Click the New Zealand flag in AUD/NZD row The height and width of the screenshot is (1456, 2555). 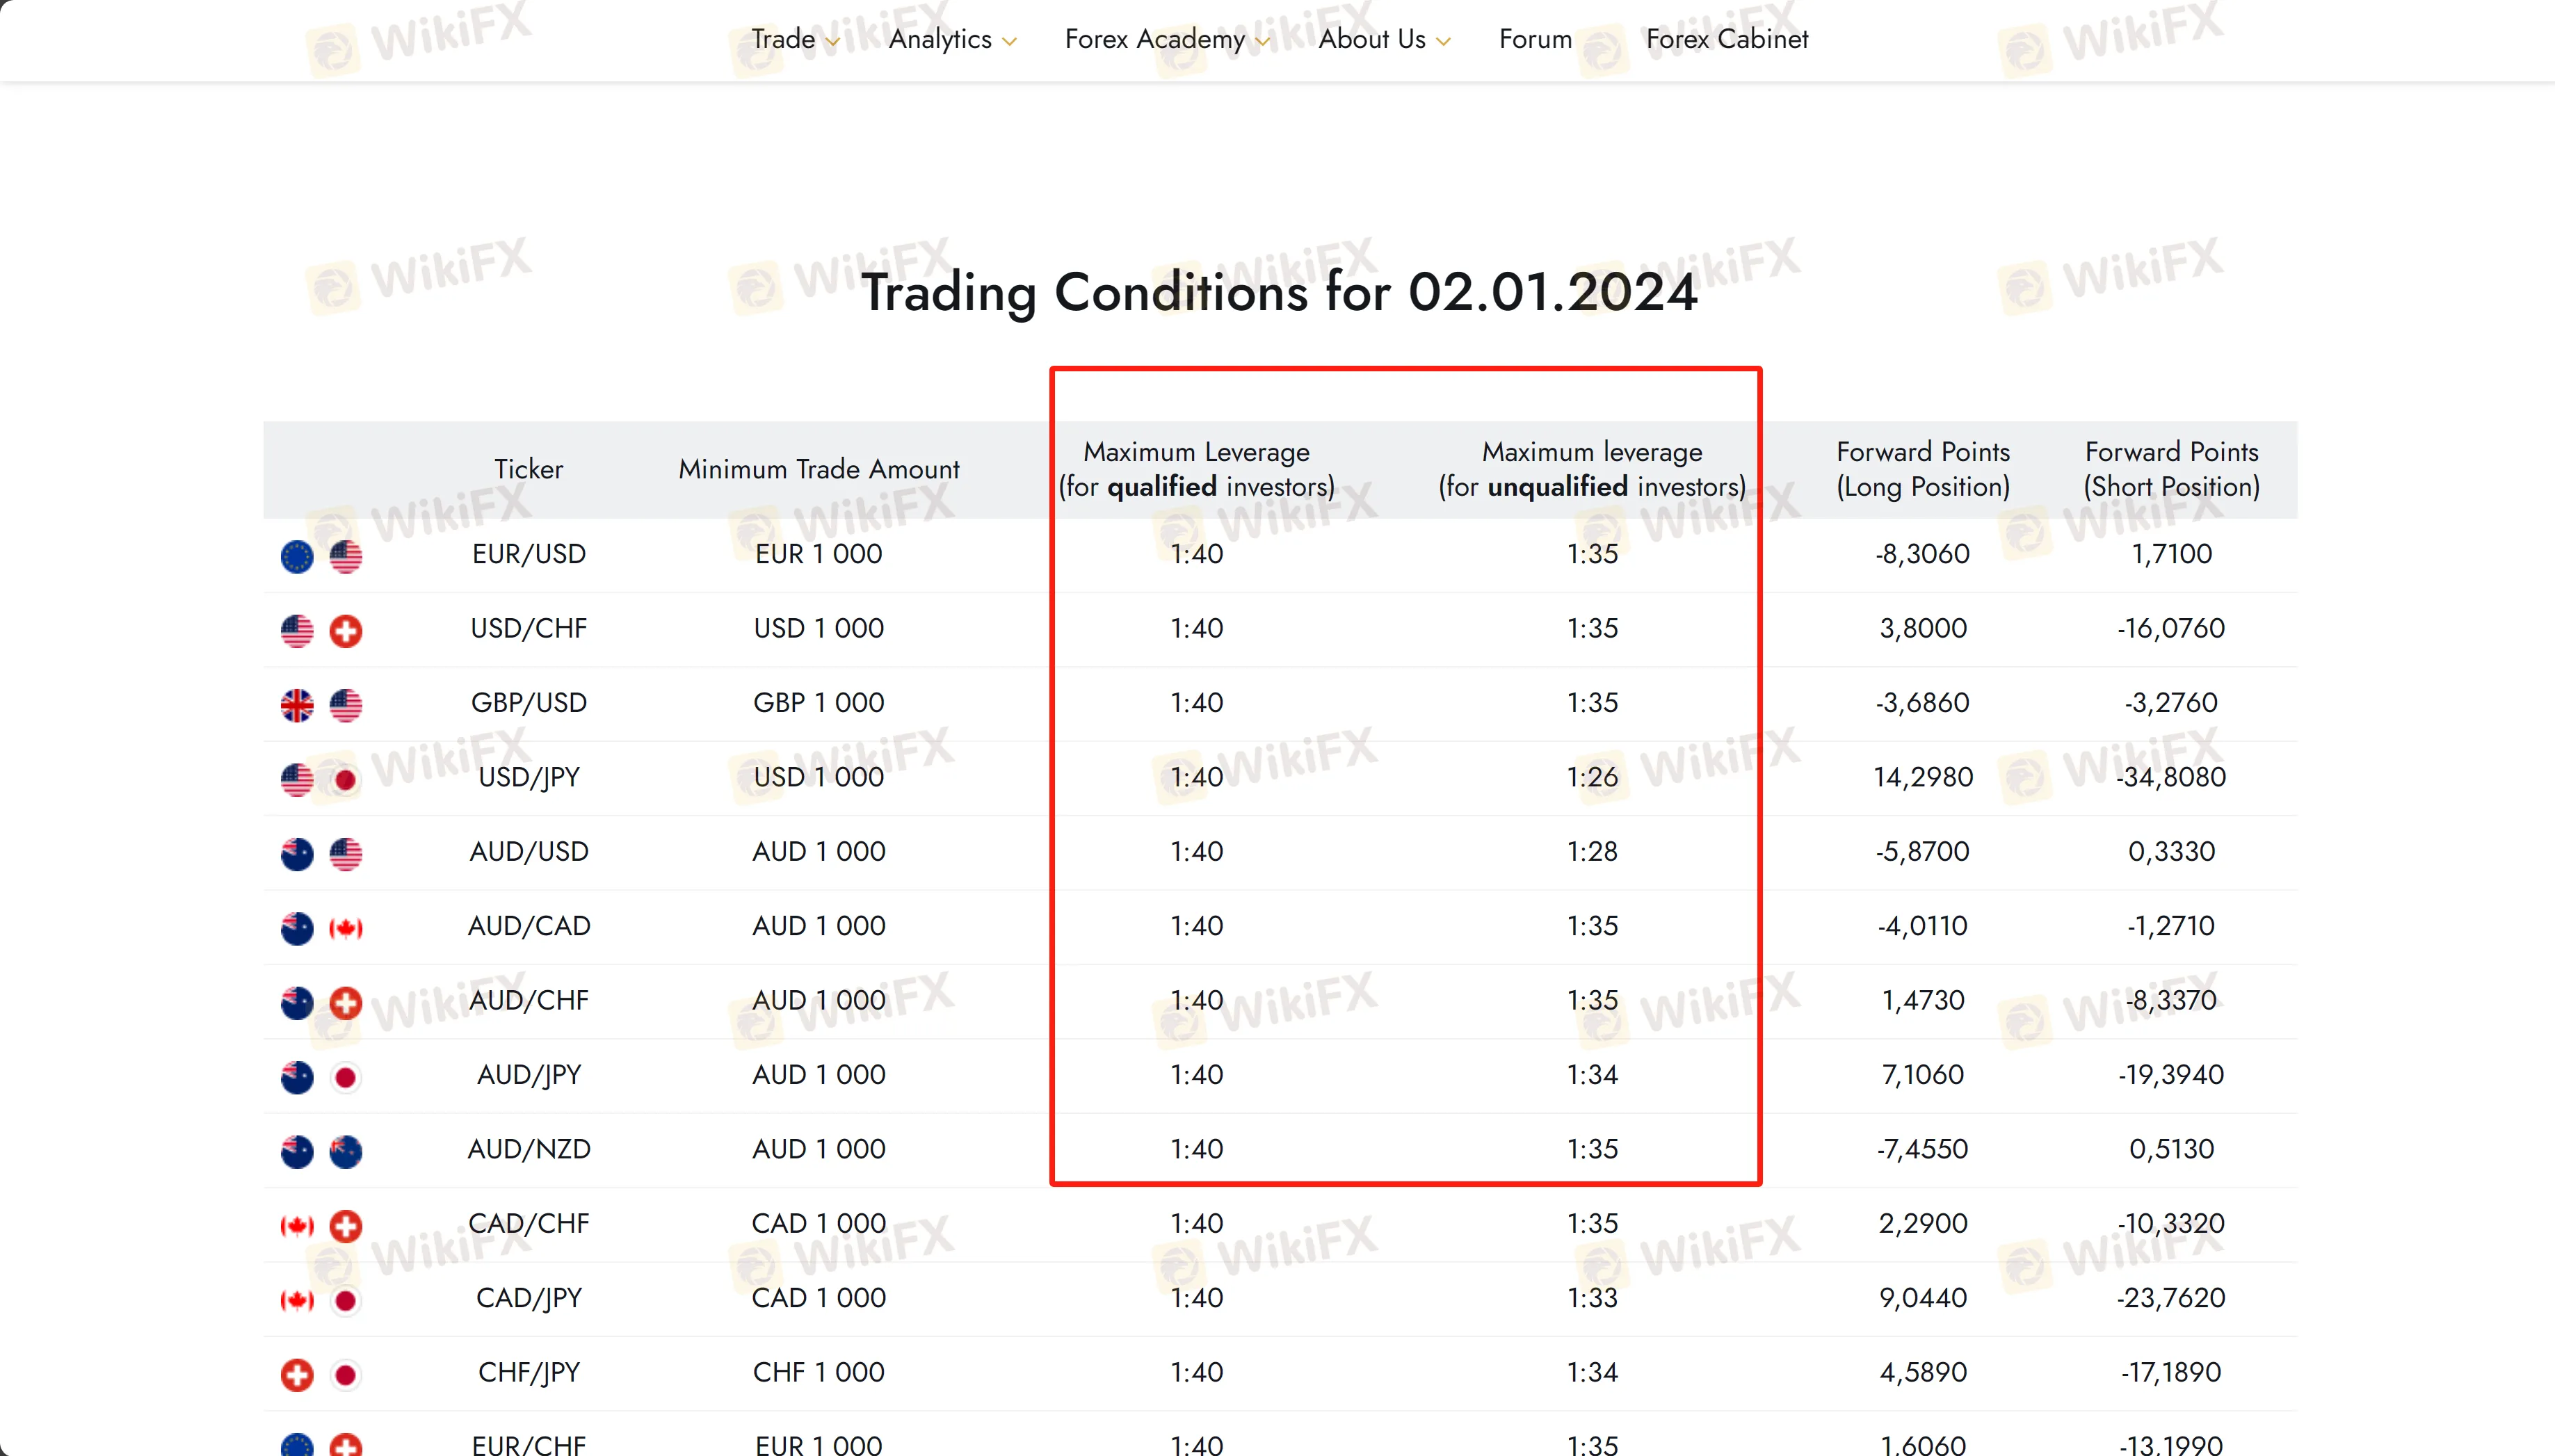[x=346, y=1151]
